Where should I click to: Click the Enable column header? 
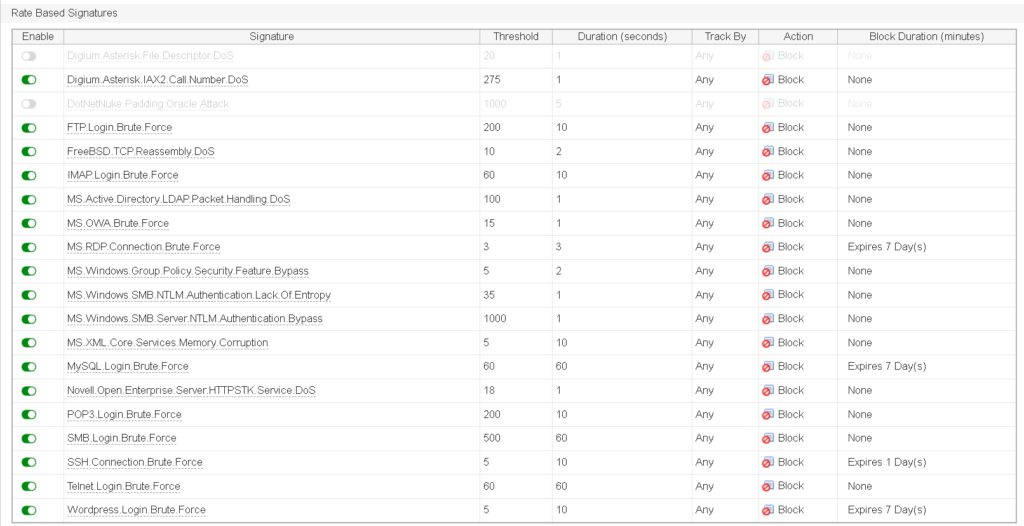click(38, 37)
